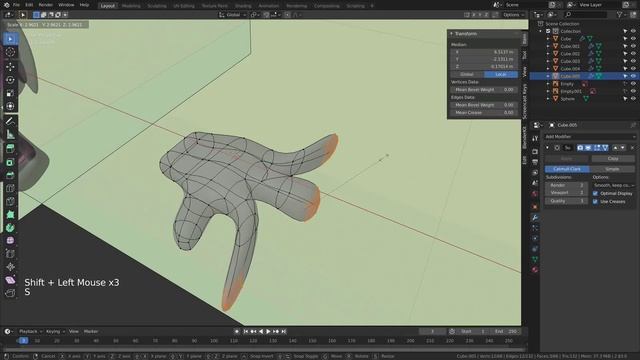The height and width of the screenshot is (360, 640).
Task: Toggle modifier edit mode display
Action: click(597, 148)
